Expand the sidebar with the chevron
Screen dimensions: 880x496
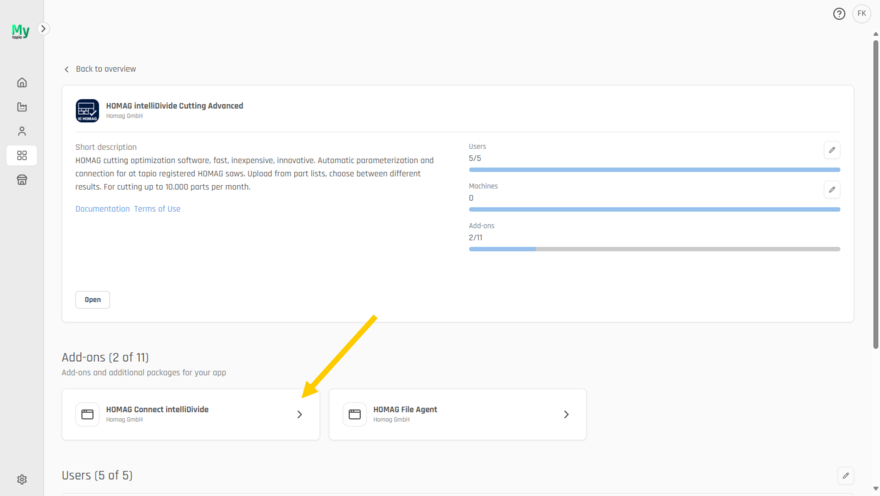pos(43,29)
